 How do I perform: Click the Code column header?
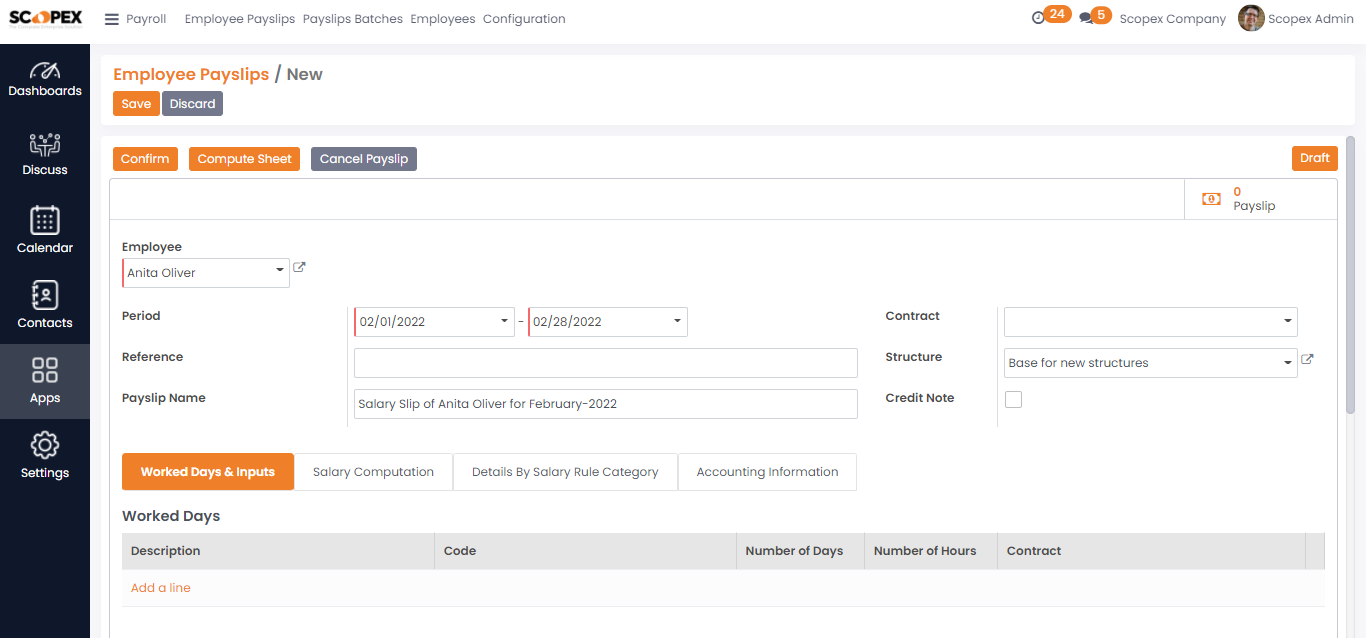(x=586, y=551)
